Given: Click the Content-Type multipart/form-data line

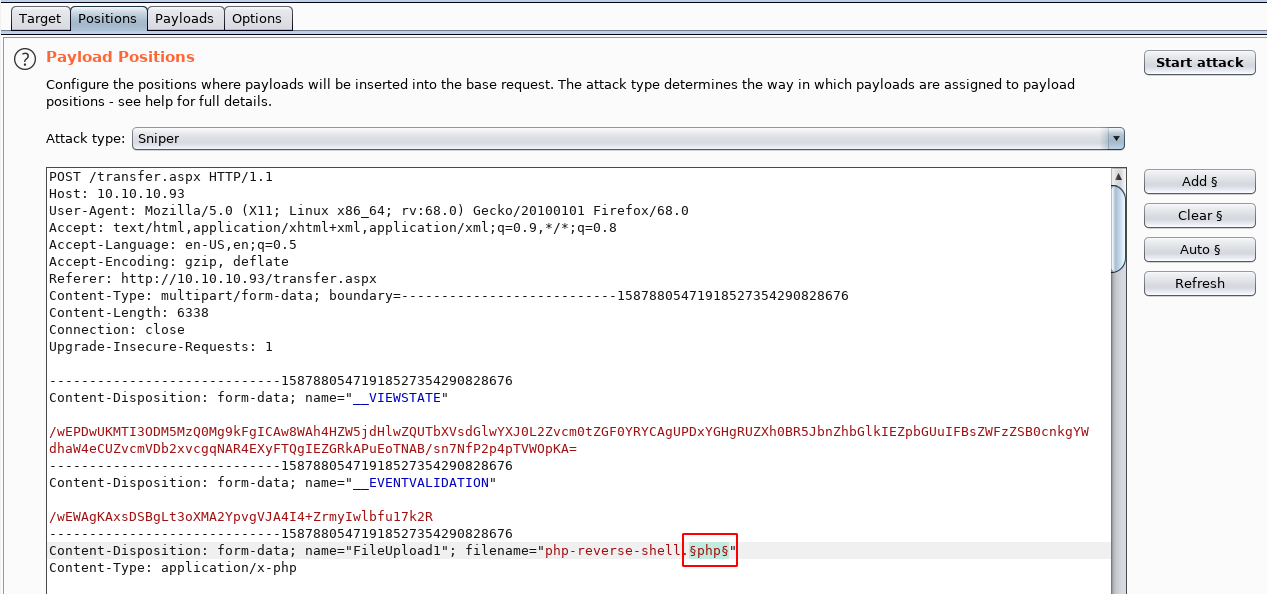Looking at the screenshot, I should (449, 296).
